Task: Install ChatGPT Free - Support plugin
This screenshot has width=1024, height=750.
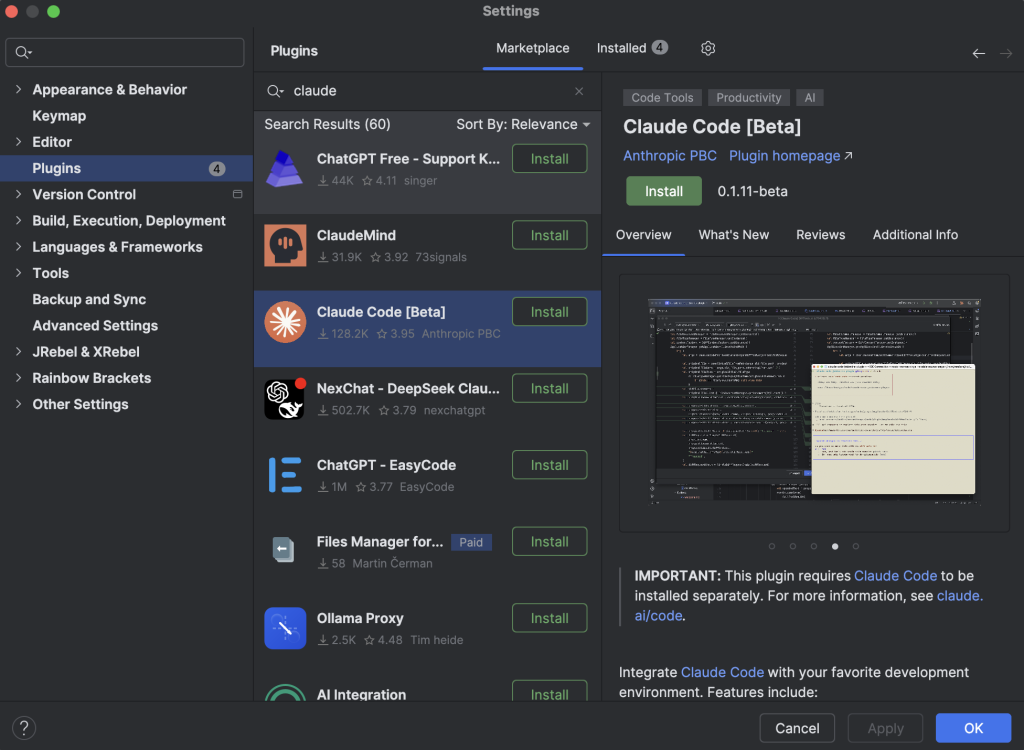Action: (549, 159)
